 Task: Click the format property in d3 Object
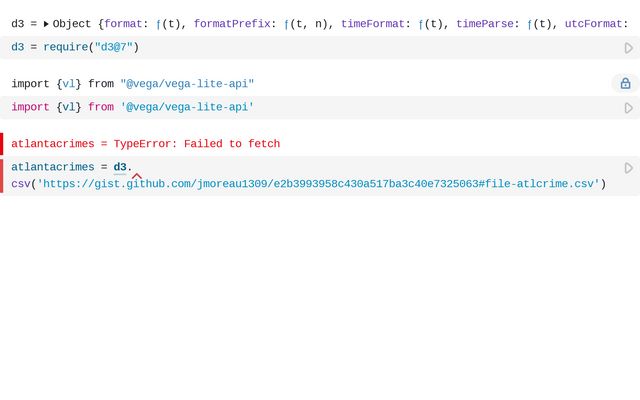(x=123, y=24)
